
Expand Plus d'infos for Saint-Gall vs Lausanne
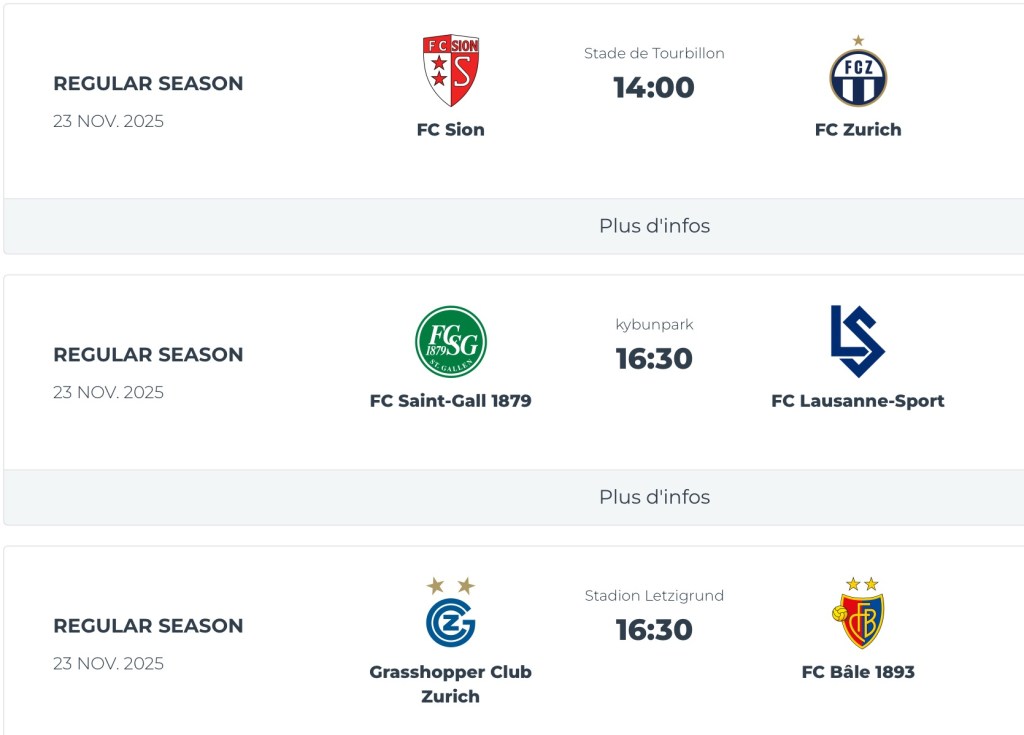(x=654, y=497)
